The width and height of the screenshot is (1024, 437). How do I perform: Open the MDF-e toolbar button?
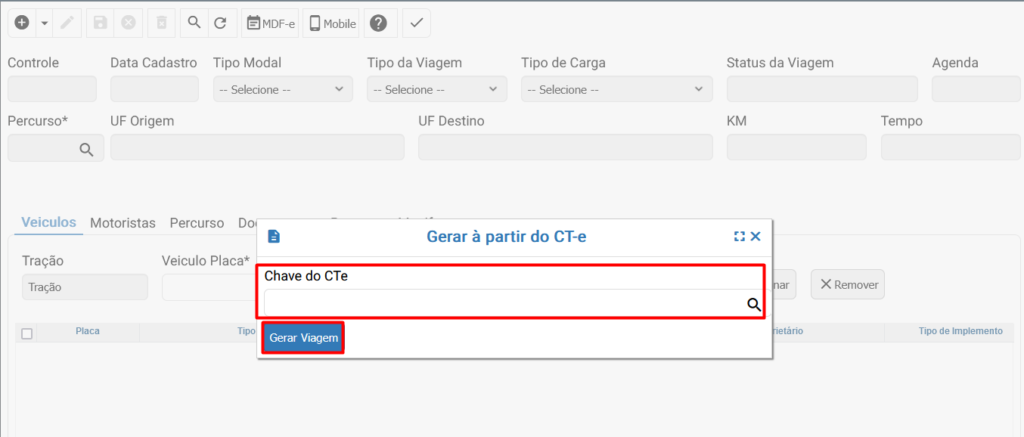tap(270, 23)
